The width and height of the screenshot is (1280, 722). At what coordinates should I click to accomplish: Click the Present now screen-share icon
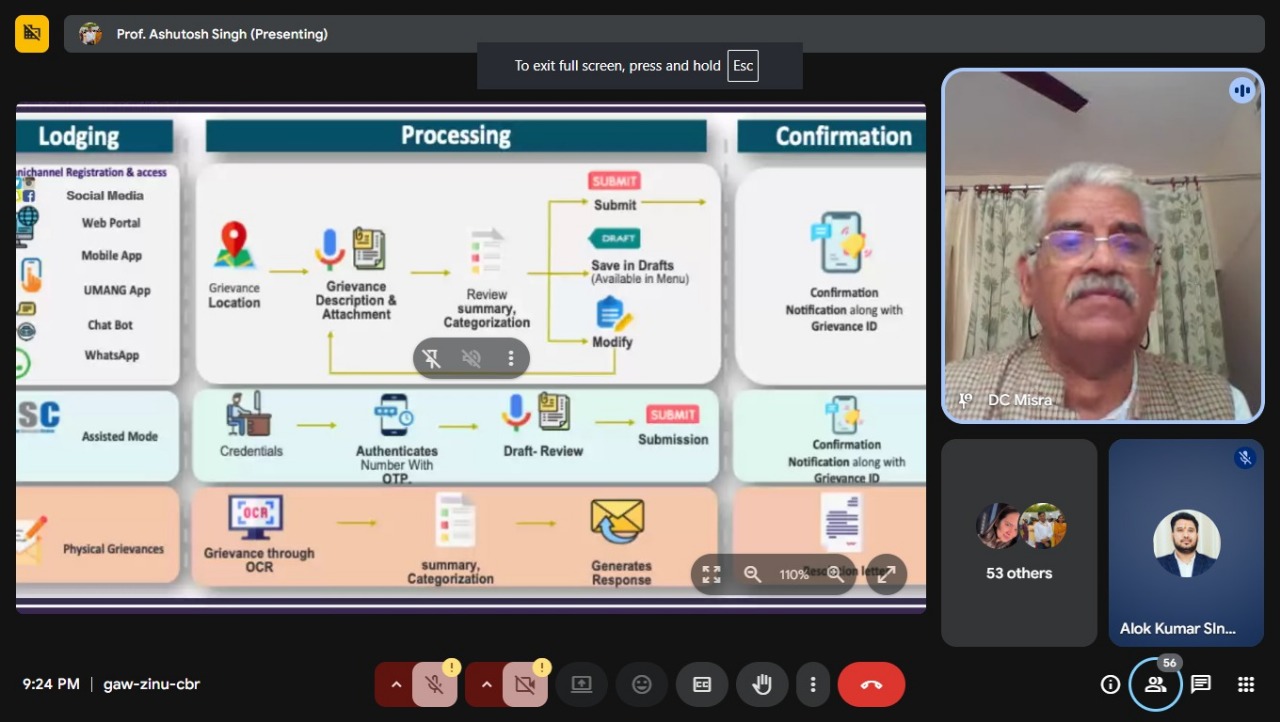[582, 685]
